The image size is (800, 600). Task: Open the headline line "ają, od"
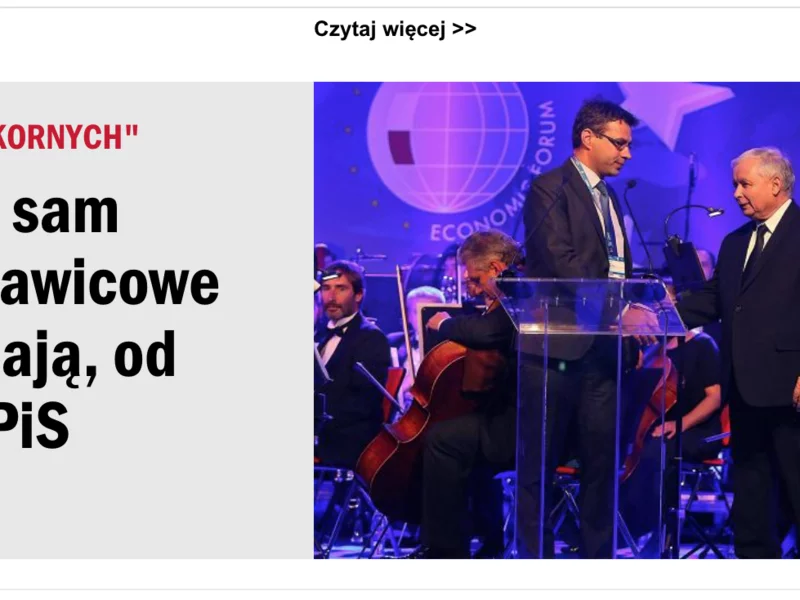click(88, 355)
